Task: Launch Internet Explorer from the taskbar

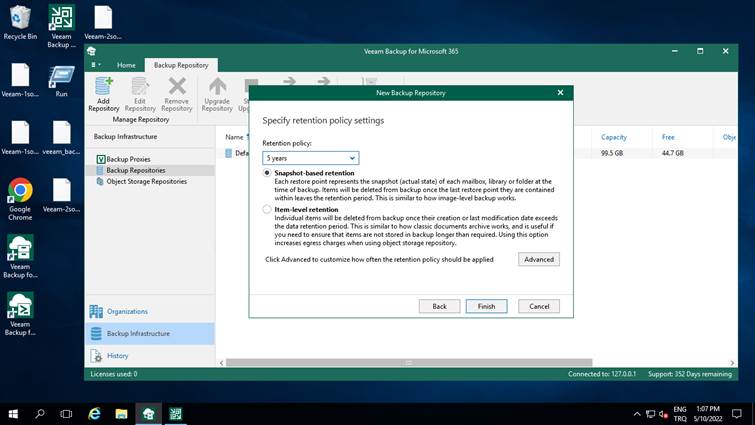Action: [94, 414]
